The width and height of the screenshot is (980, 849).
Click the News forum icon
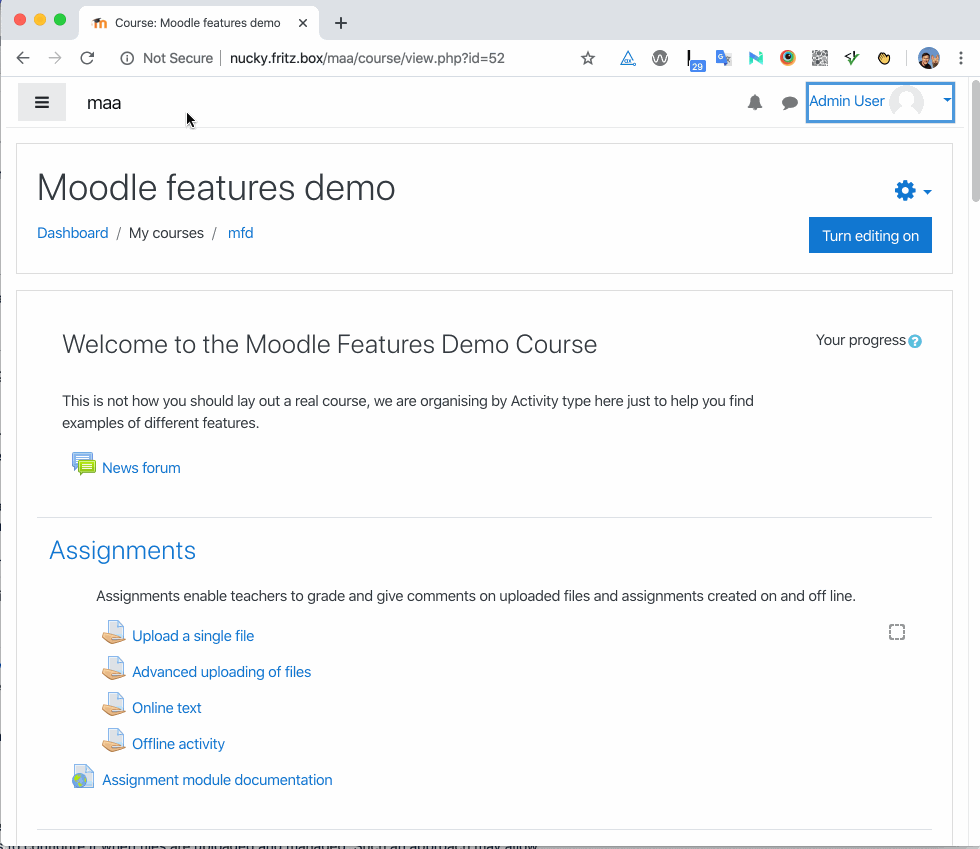pos(84,464)
